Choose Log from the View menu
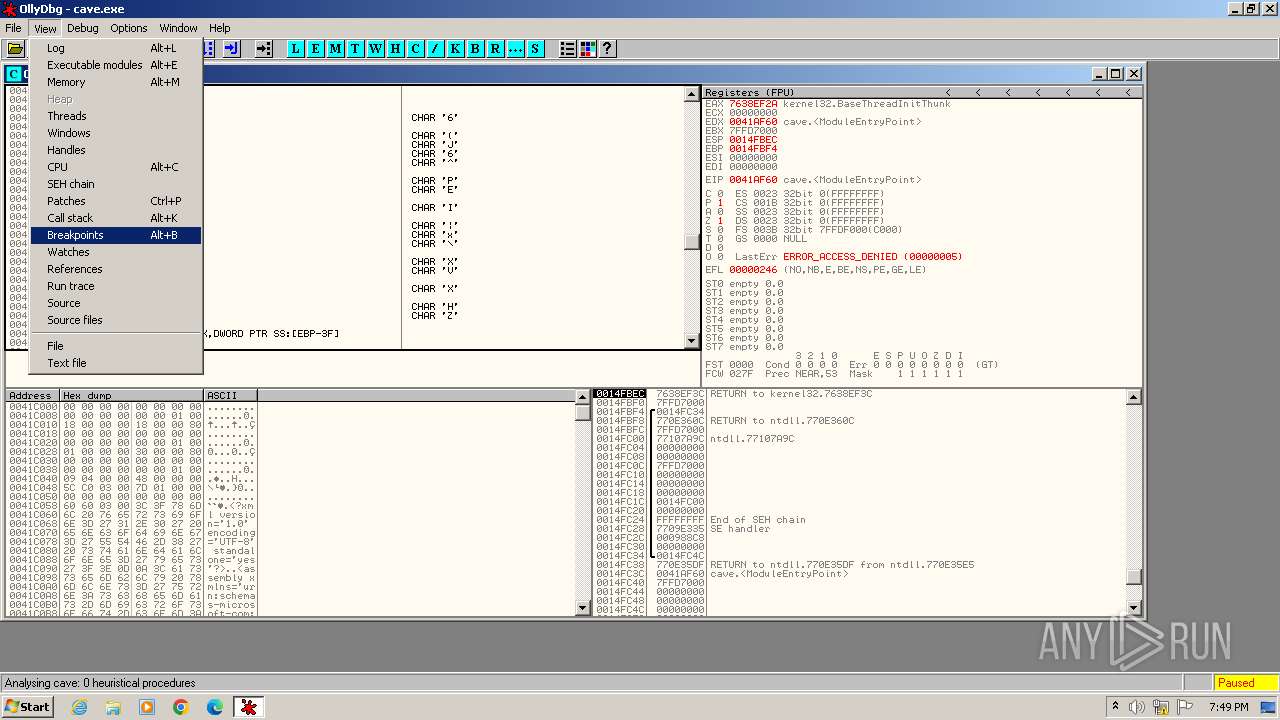The width and height of the screenshot is (1280, 720). [116, 48]
